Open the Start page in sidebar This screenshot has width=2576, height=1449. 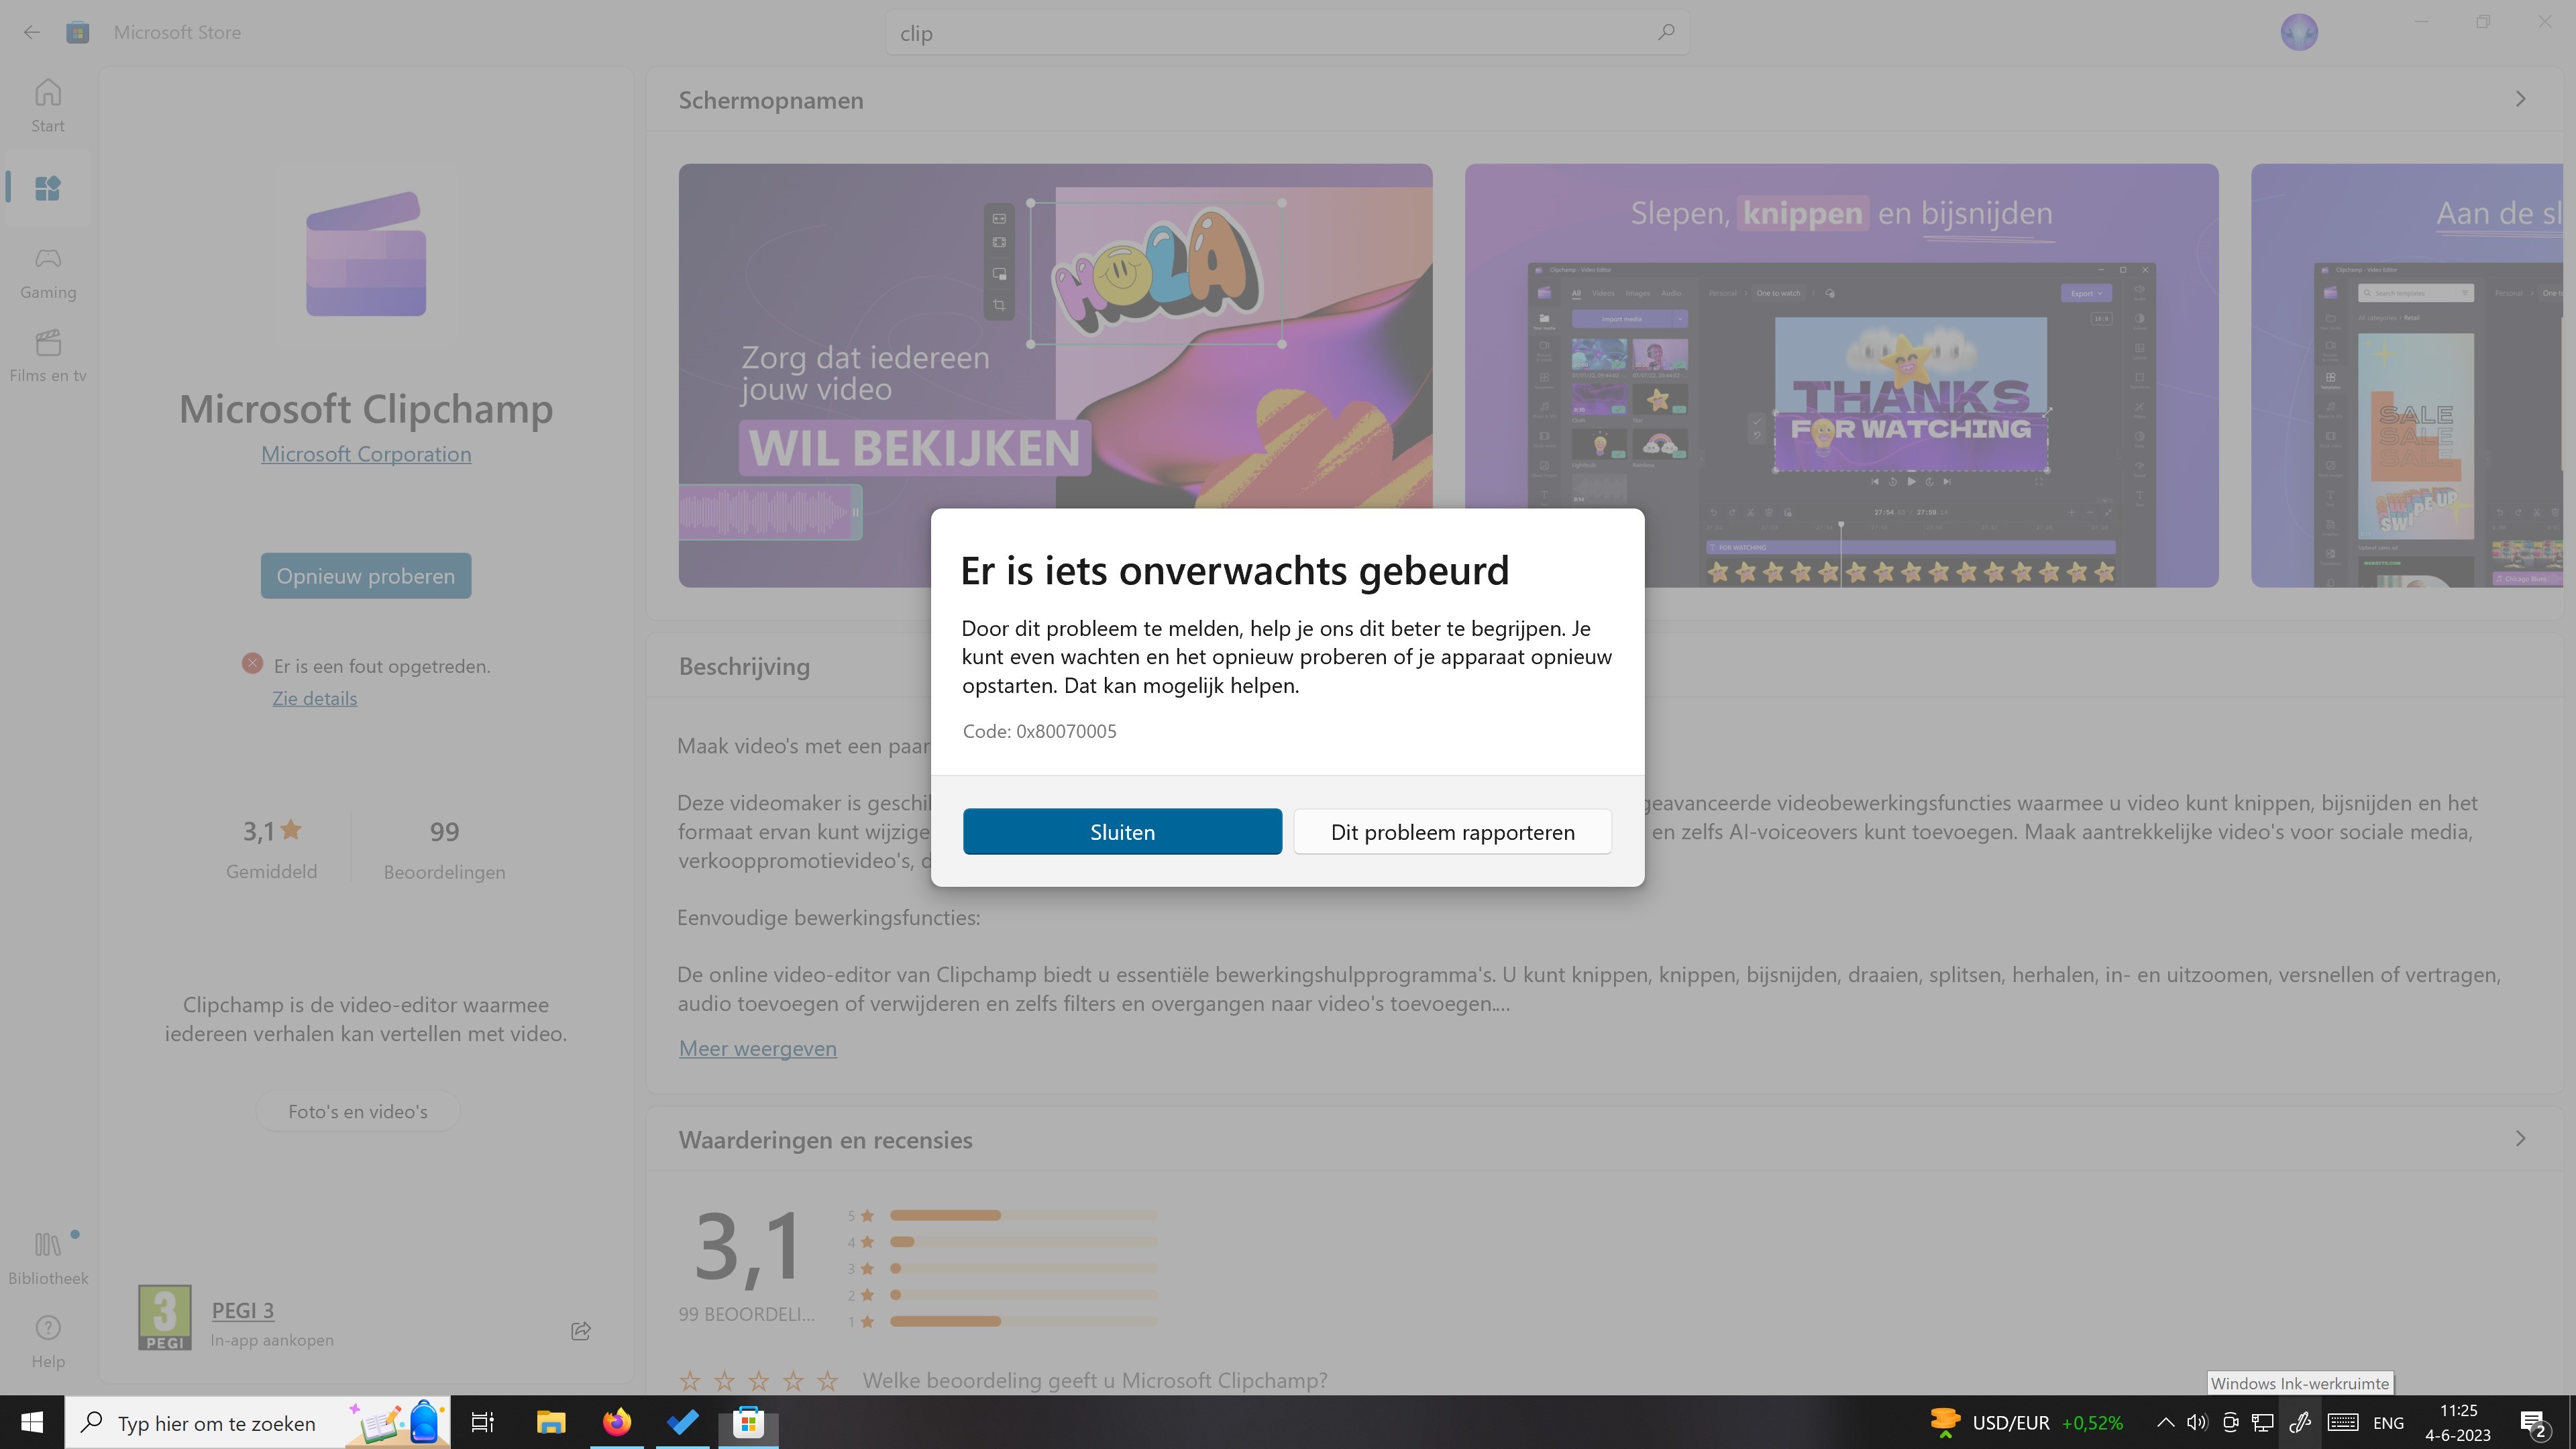coord(47,106)
